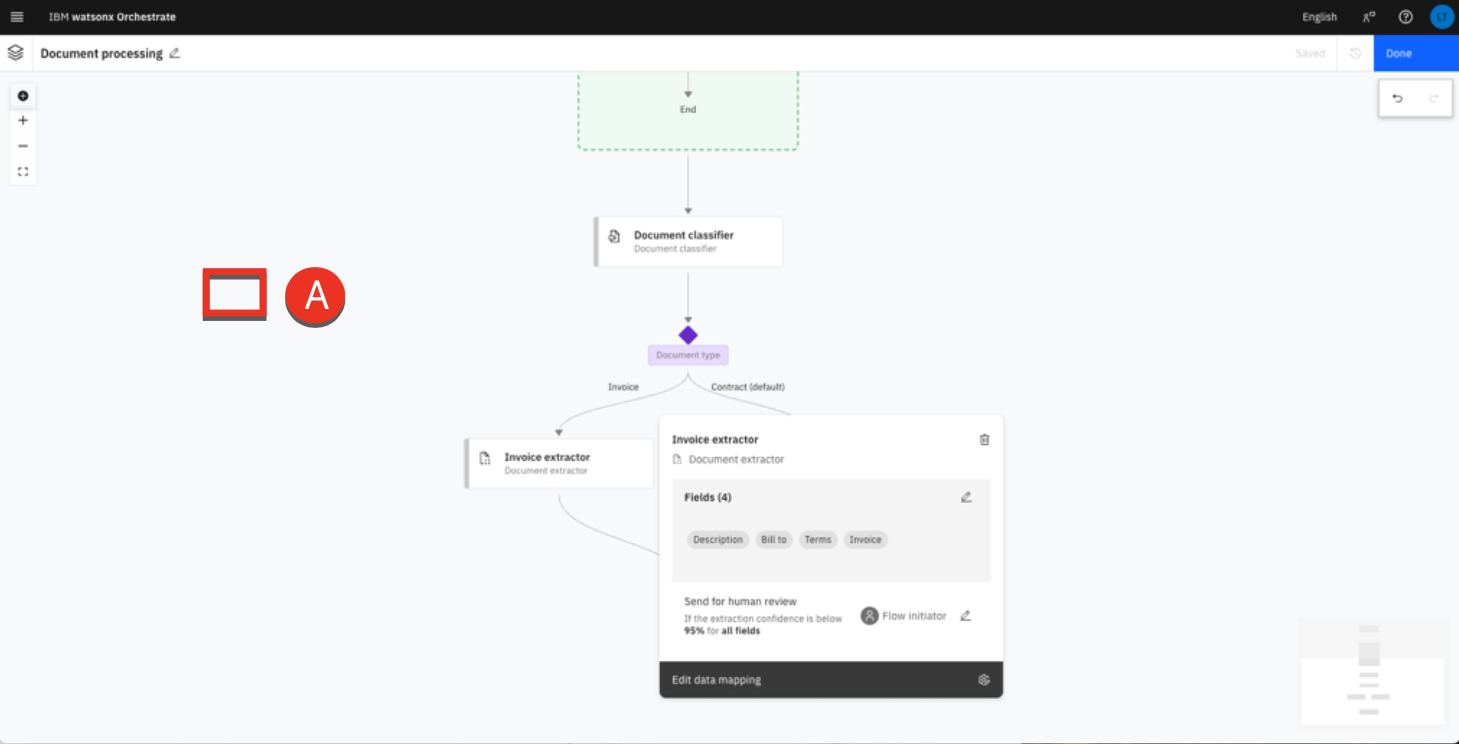Open the user profile avatar menu

pyautogui.click(x=1441, y=17)
